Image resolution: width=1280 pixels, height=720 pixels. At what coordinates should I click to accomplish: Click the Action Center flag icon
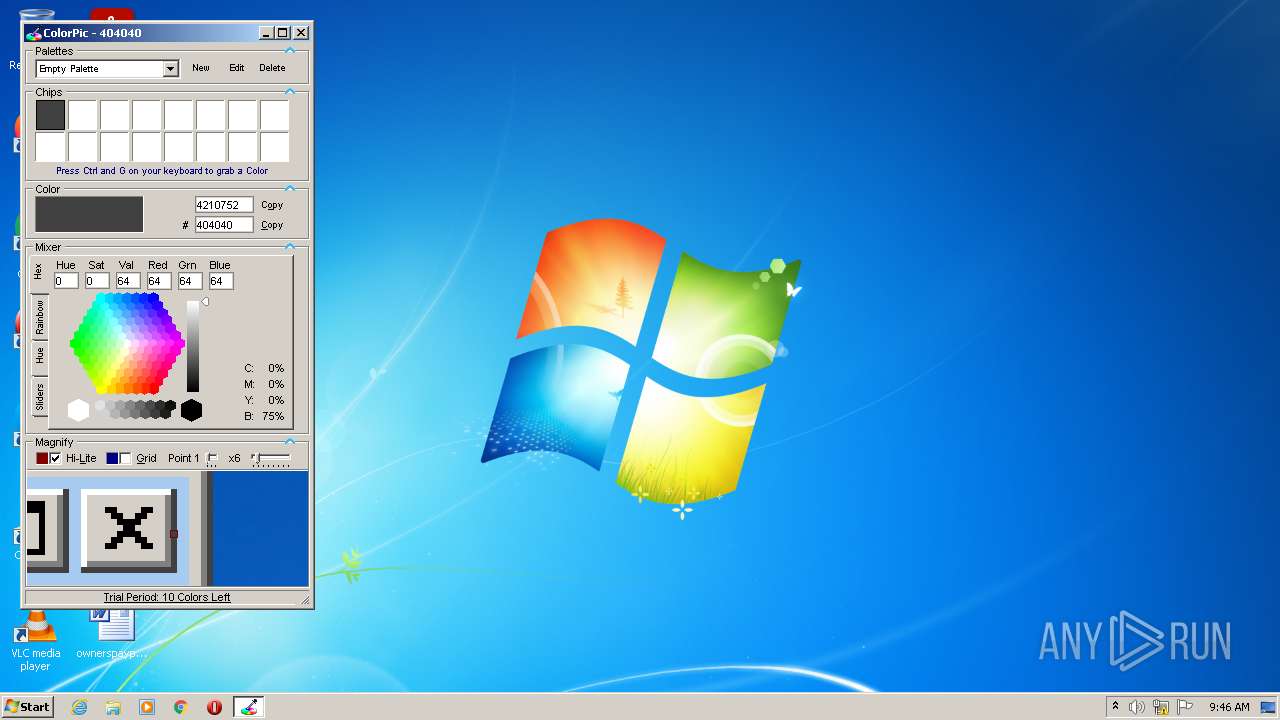(x=1185, y=707)
